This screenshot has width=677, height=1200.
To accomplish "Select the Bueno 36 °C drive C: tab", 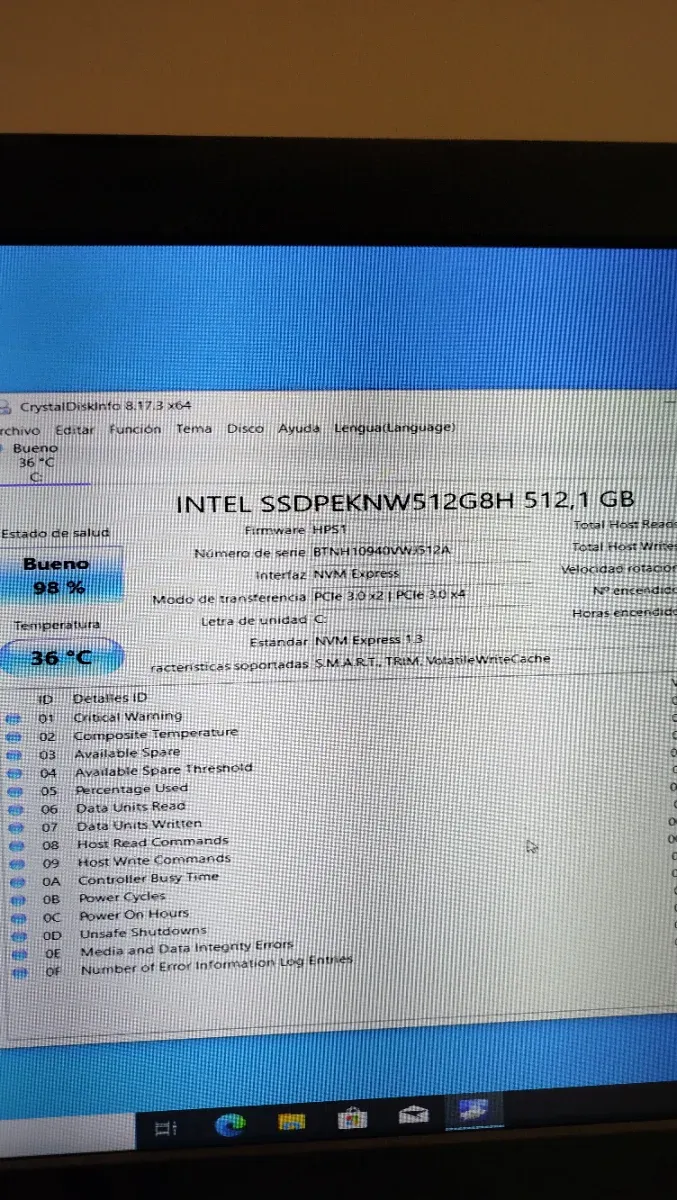I will click(36, 463).
